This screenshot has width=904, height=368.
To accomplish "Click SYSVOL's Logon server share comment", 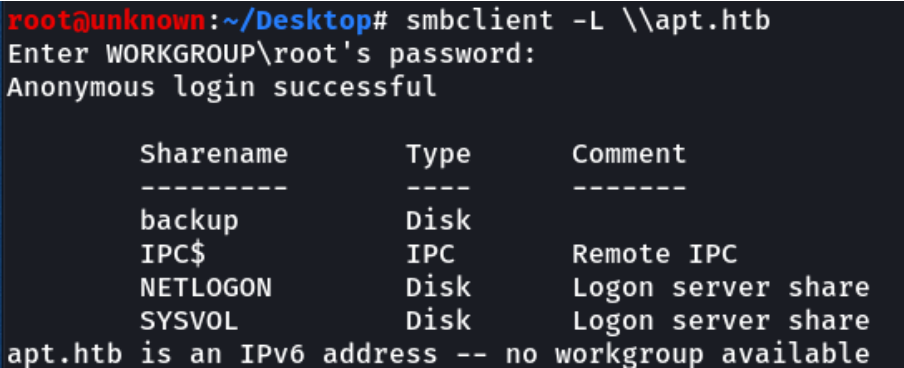I will [721, 321].
